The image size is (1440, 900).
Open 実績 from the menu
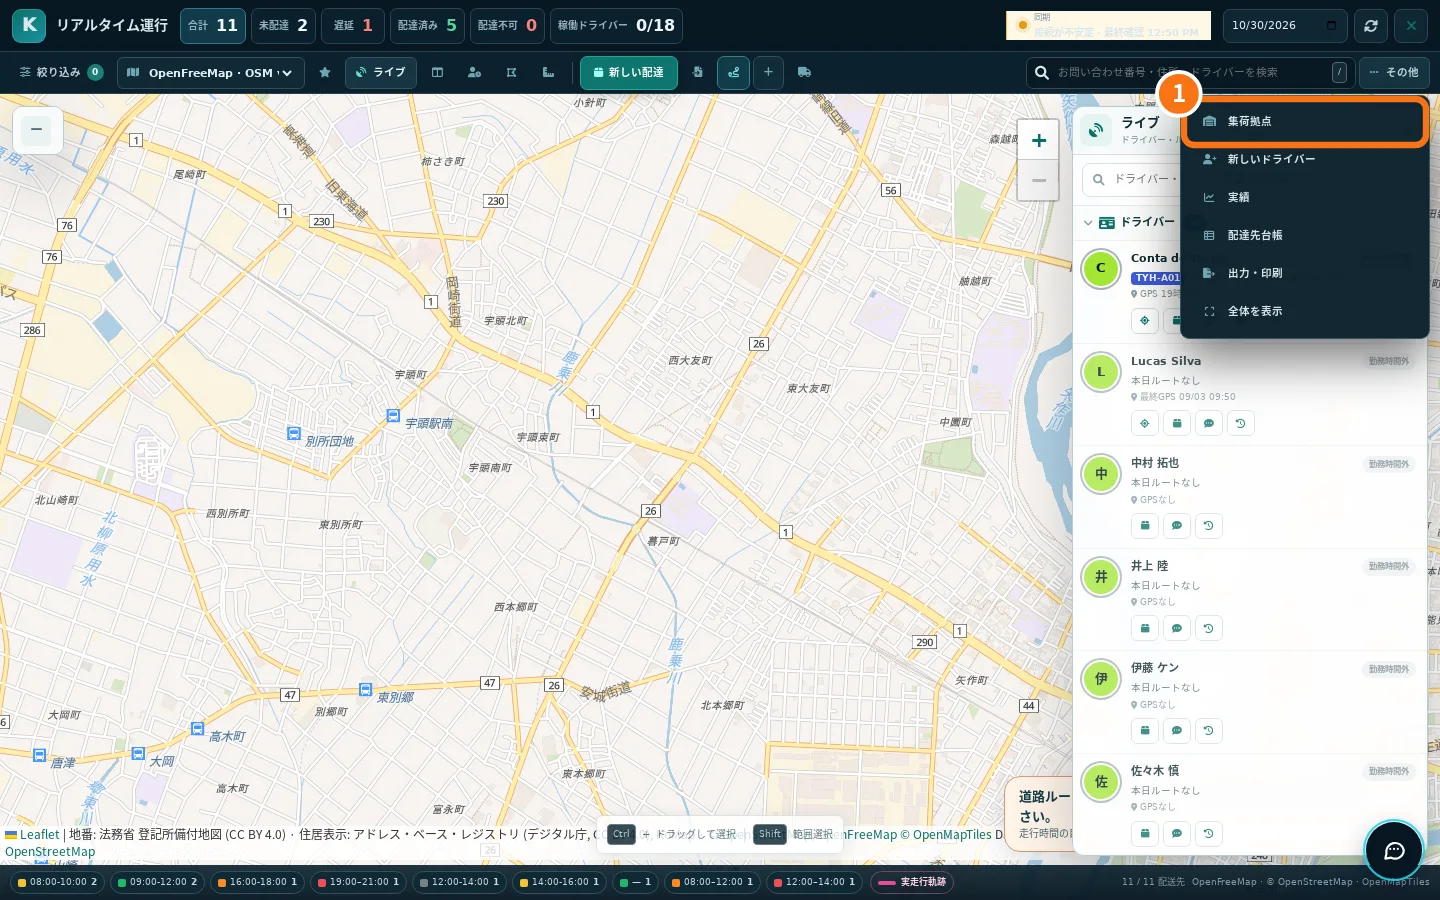[1304, 197]
